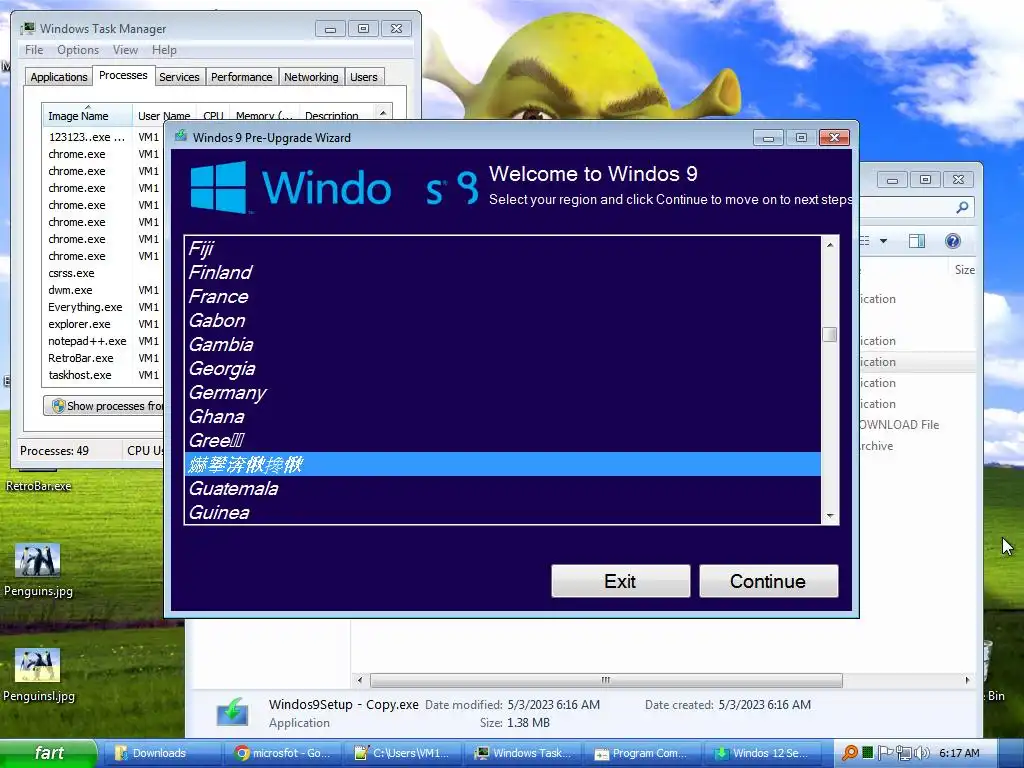Screen dimensions: 1024x768
Task: Switch to Windows Task Manager taskbar item
Action: coord(524,753)
